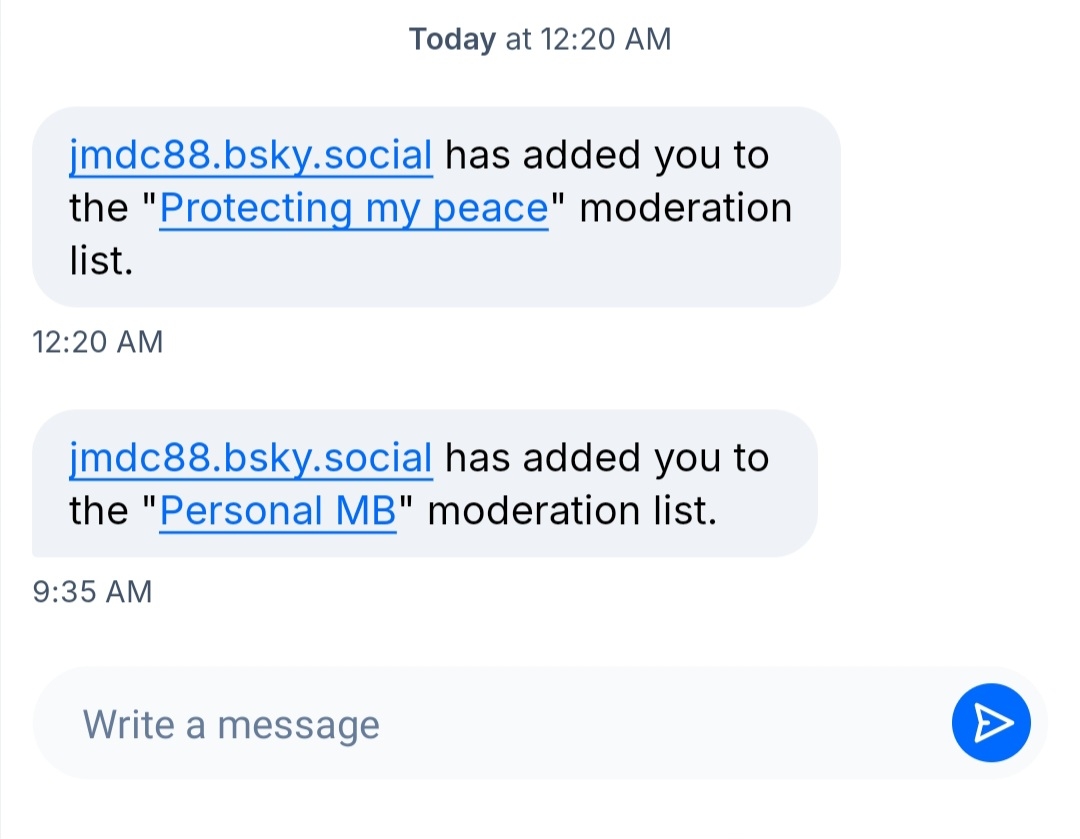
Task: Click the bold "Today" word in date header
Action: 452,40
